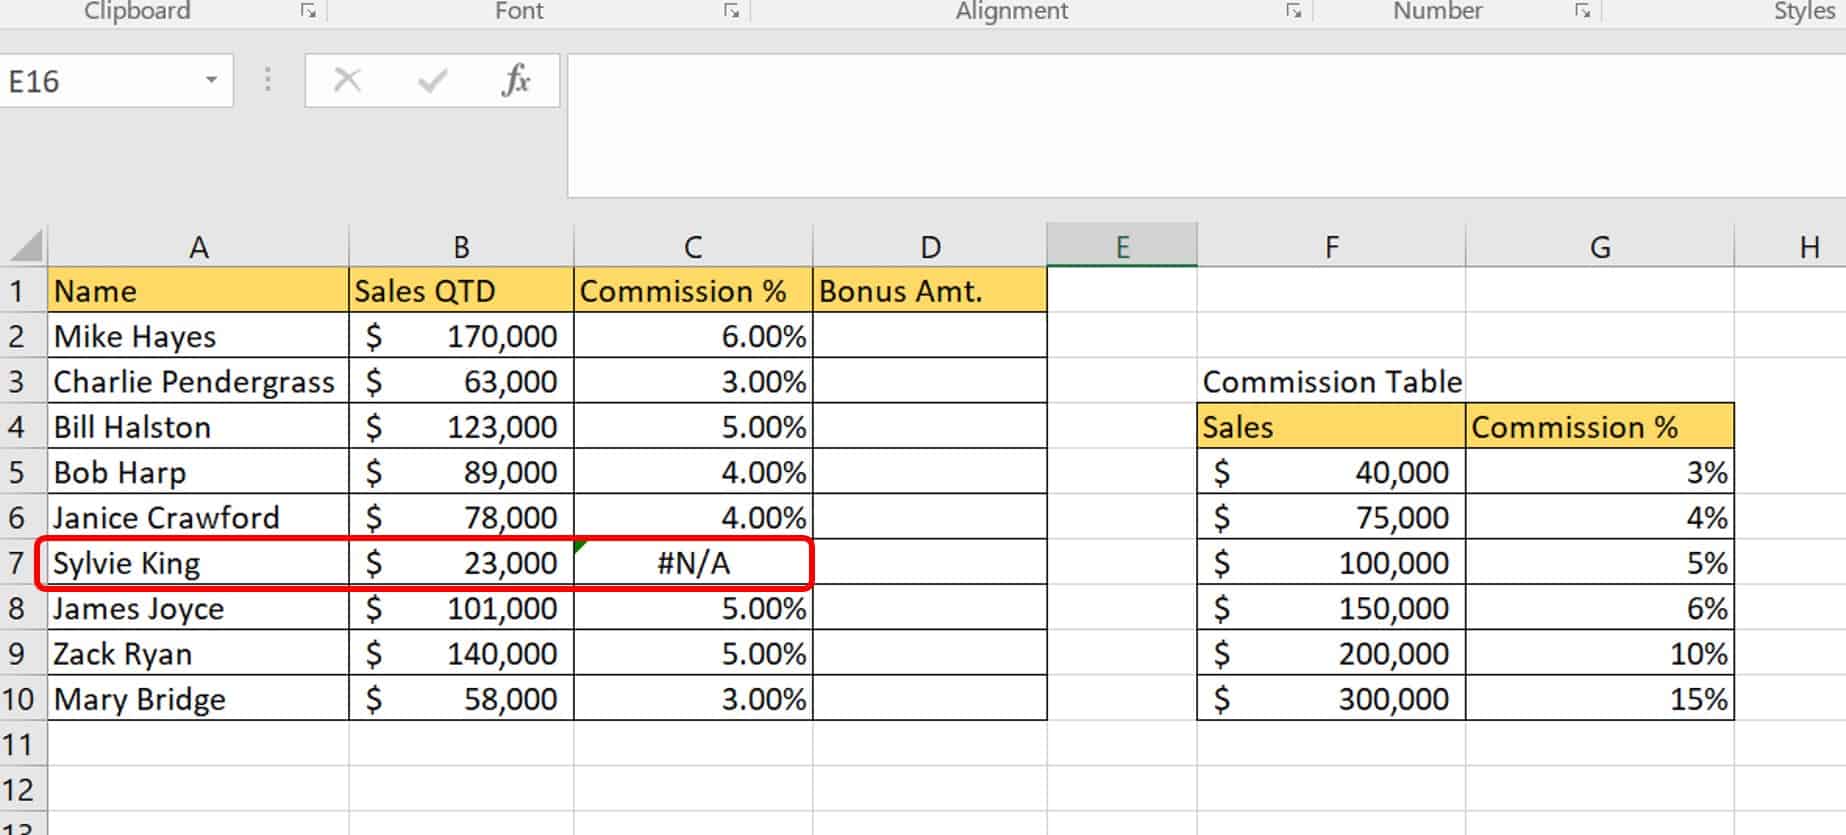This screenshot has width=1846, height=835.
Task: Open the Alignment settings dialog launcher
Action: pos(1293,11)
